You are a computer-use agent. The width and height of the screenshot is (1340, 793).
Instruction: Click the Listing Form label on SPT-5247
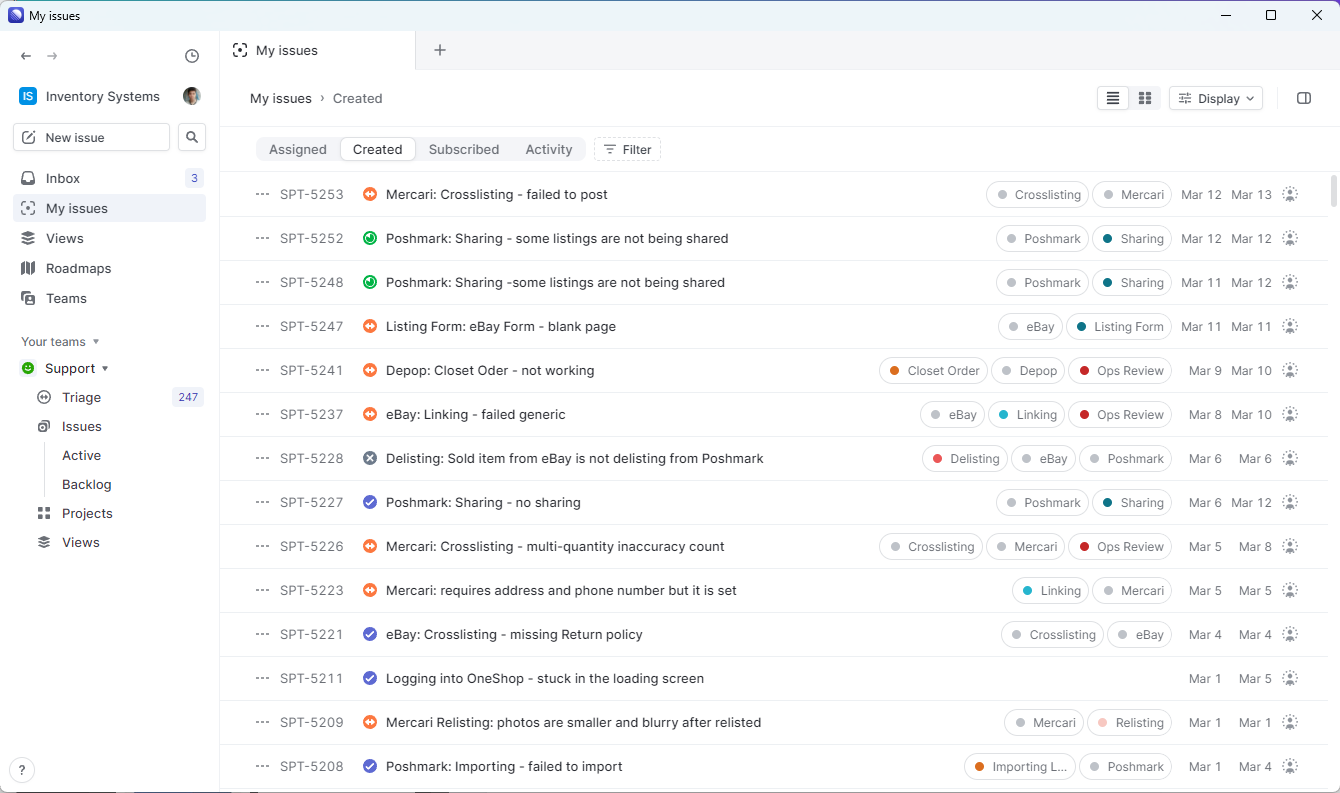[x=1119, y=327]
